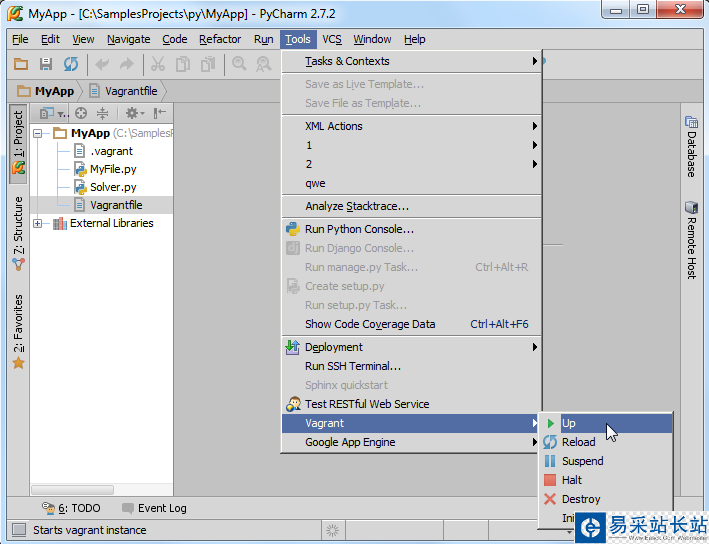Select Vagrant Destroy
This screenshot has height=544, width=709.
click(x=606, y=499)
